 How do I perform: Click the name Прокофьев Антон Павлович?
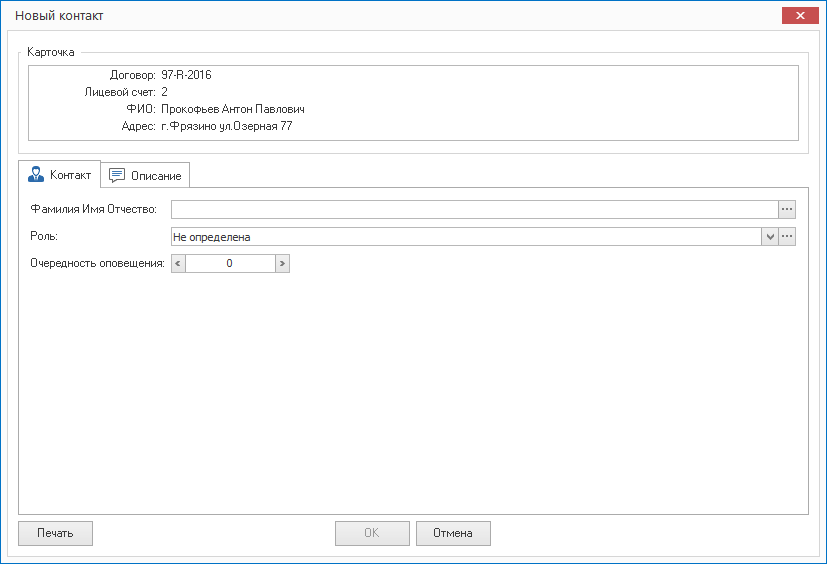(233, 109)
